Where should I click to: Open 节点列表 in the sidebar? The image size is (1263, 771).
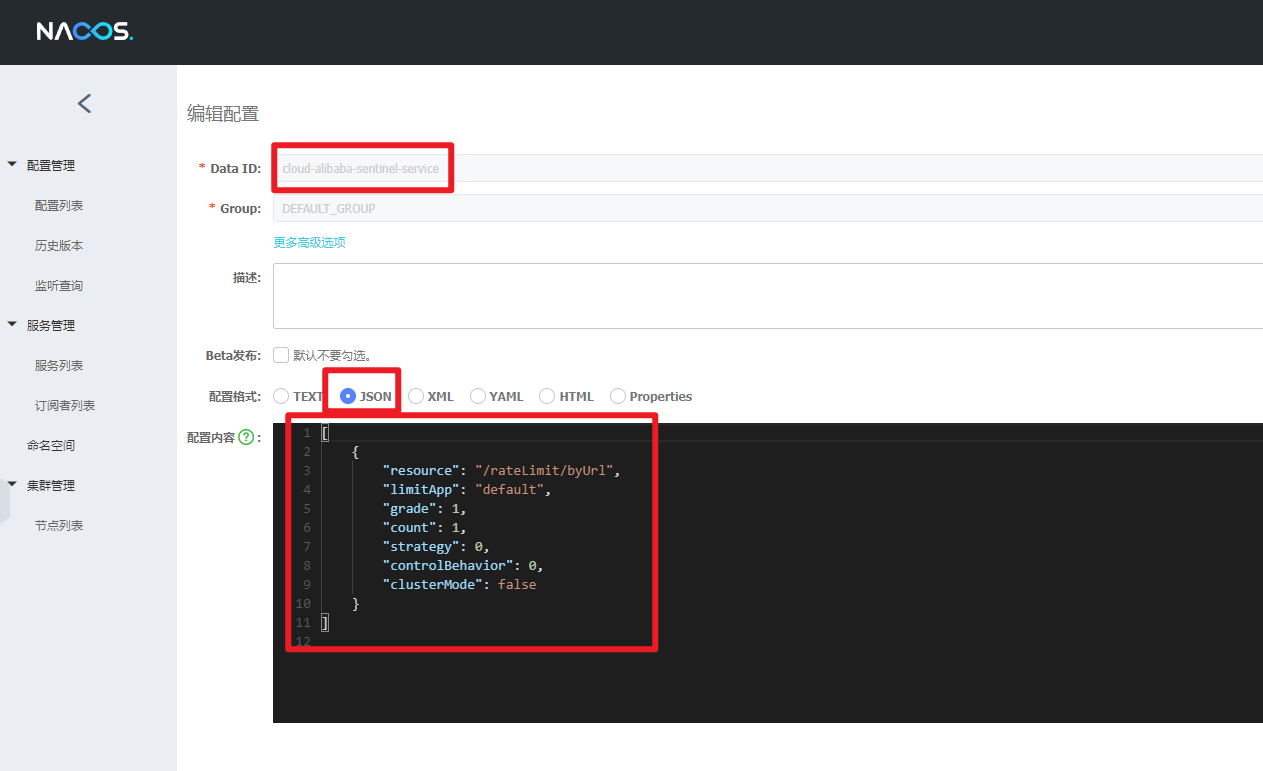pos(59,525)
